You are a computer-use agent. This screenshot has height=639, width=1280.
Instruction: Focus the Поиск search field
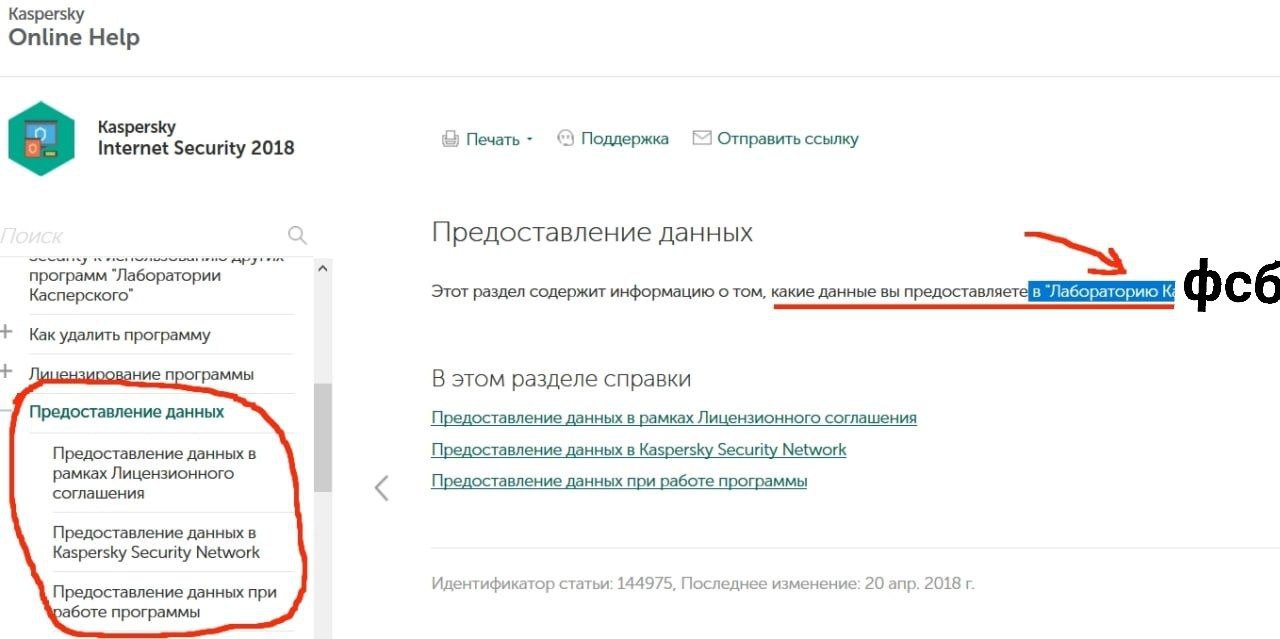(x=145, y=236)
